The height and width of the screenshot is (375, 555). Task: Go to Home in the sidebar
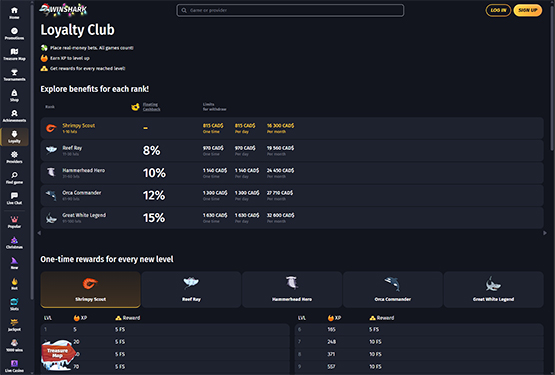pos(14,13)
